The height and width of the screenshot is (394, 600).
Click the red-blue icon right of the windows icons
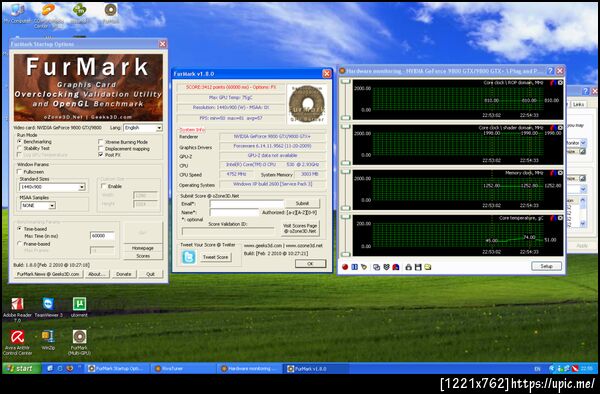(396, 267)
